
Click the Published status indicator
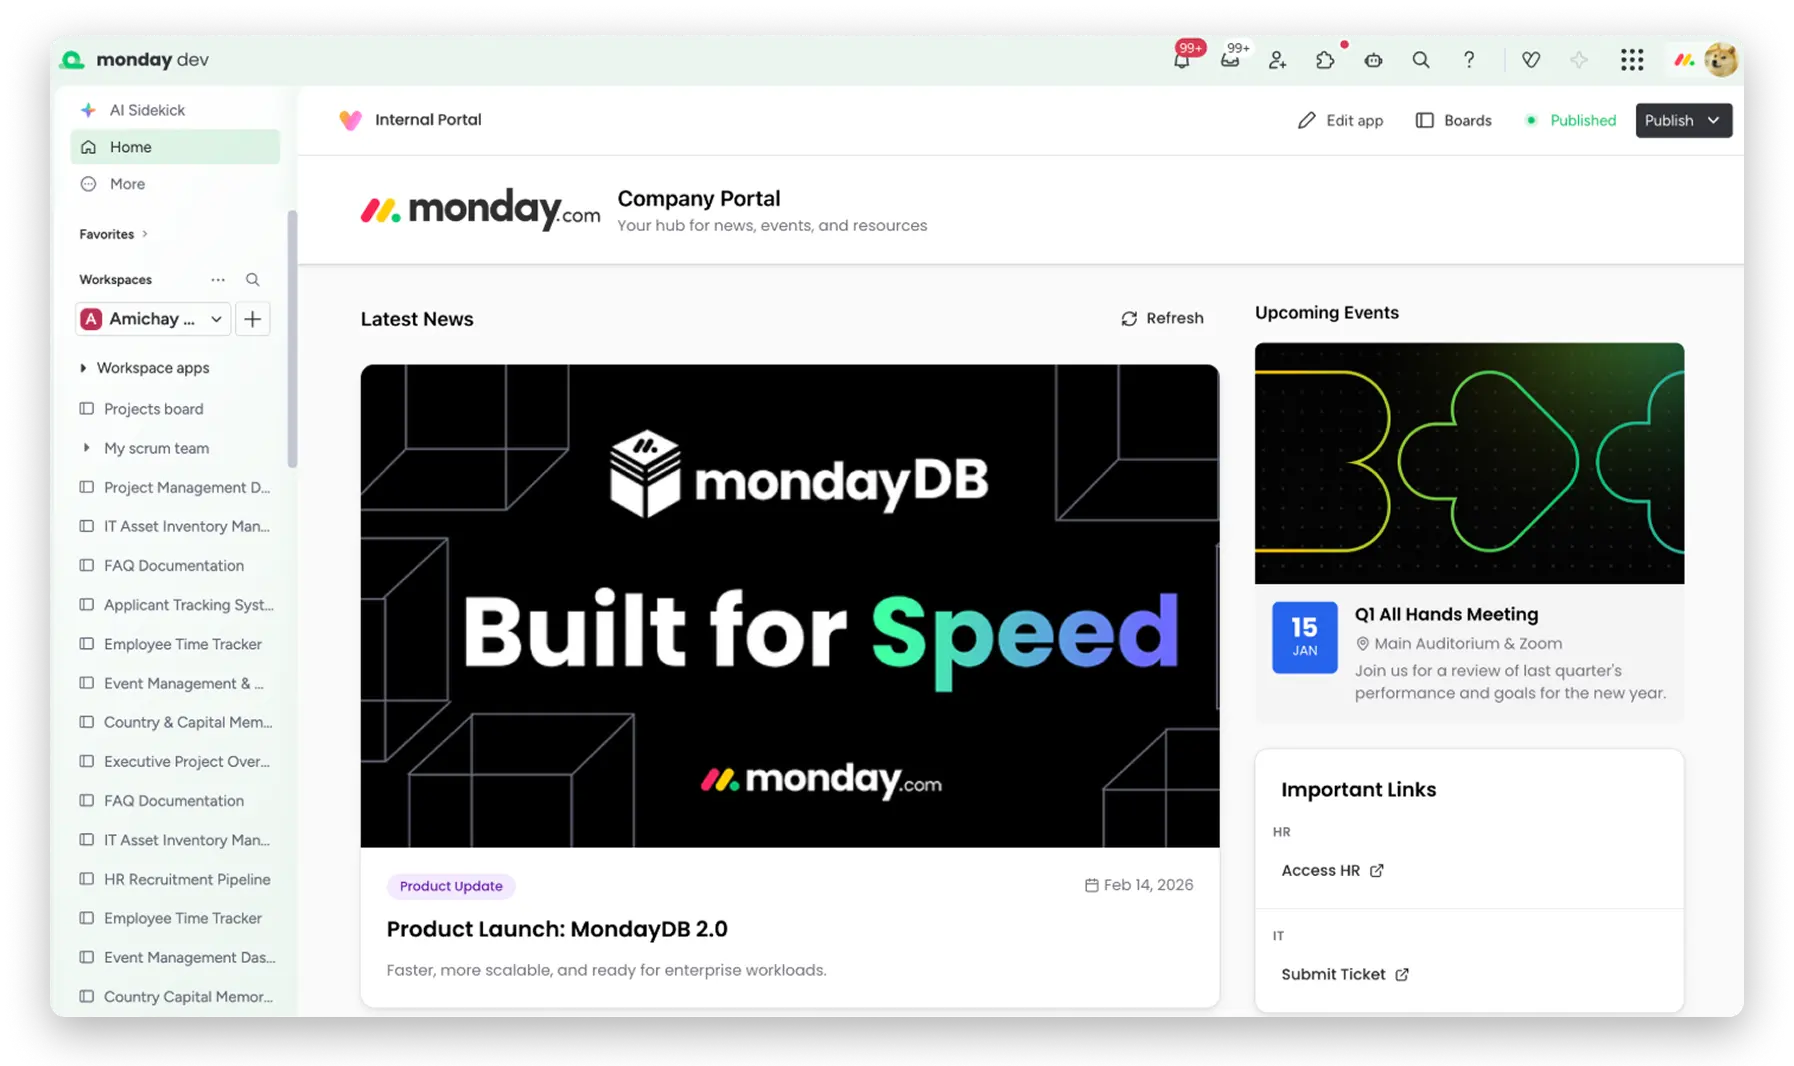[1570, 120]
